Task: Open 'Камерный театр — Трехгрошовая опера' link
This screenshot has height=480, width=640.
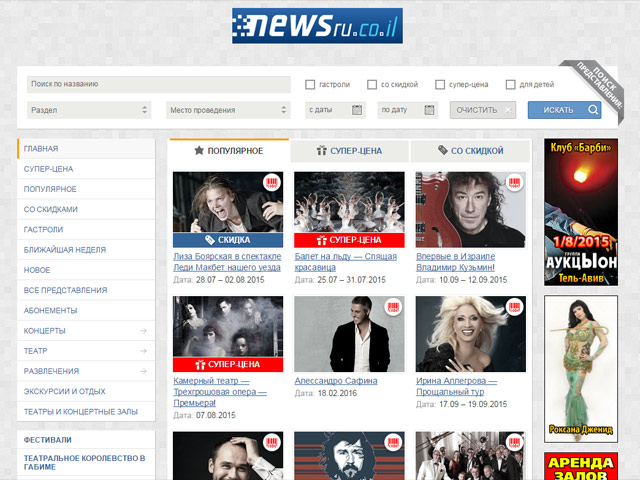Action: pos(220,392)
